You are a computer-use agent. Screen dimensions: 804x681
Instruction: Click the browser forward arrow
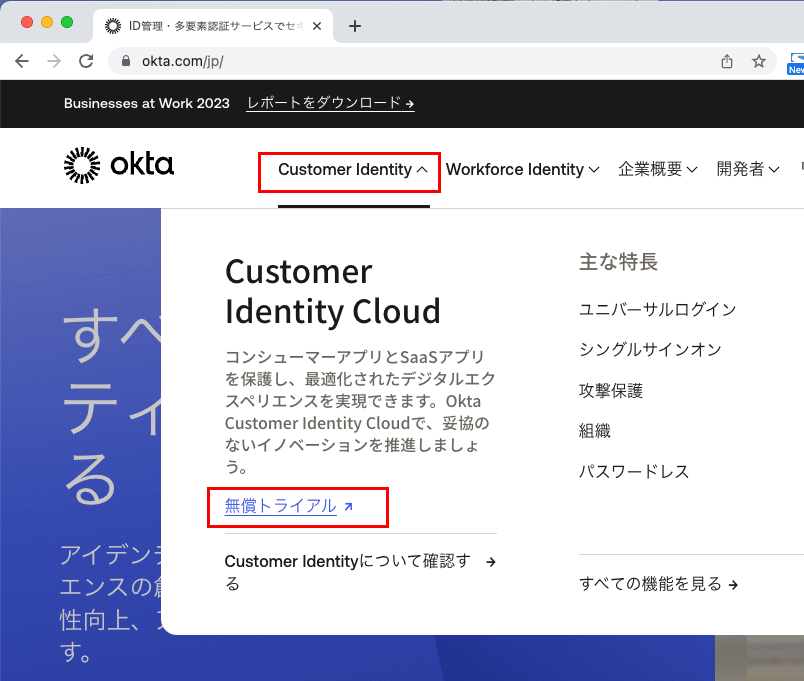(54, 61)
